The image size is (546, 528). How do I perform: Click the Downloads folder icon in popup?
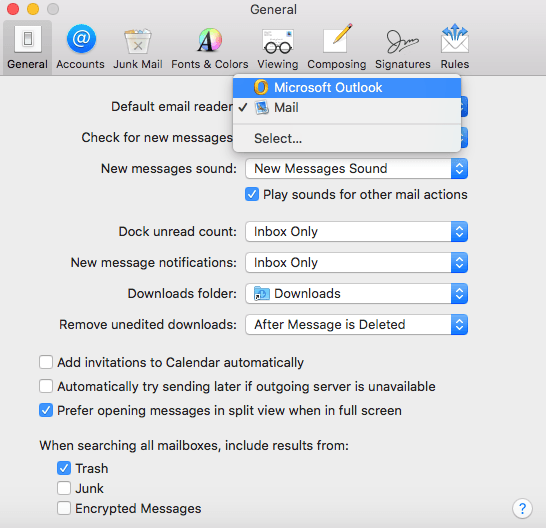point(262,294)
